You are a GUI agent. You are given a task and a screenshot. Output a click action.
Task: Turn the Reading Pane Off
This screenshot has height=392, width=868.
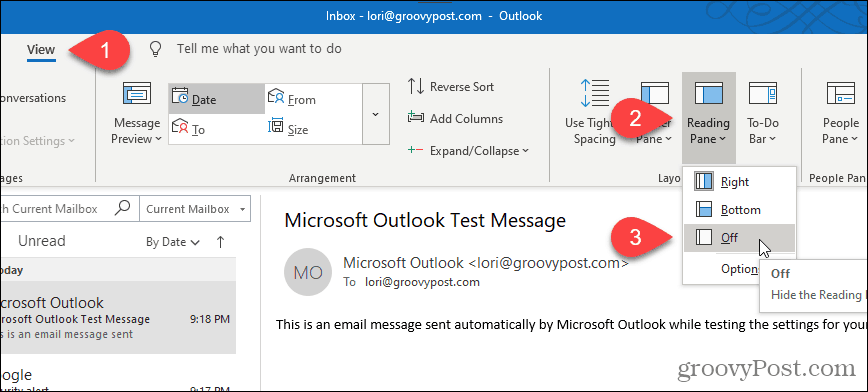click(740, 238)
